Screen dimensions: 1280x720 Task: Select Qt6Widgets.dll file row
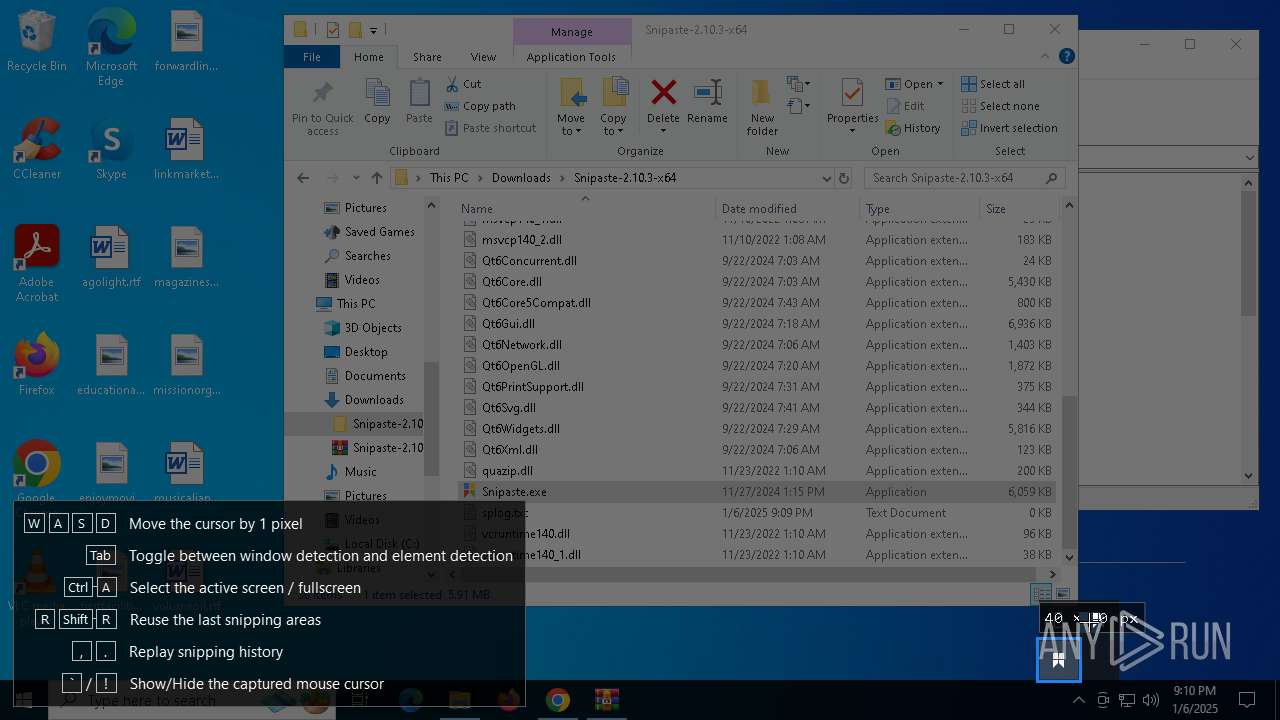(758, 429)
